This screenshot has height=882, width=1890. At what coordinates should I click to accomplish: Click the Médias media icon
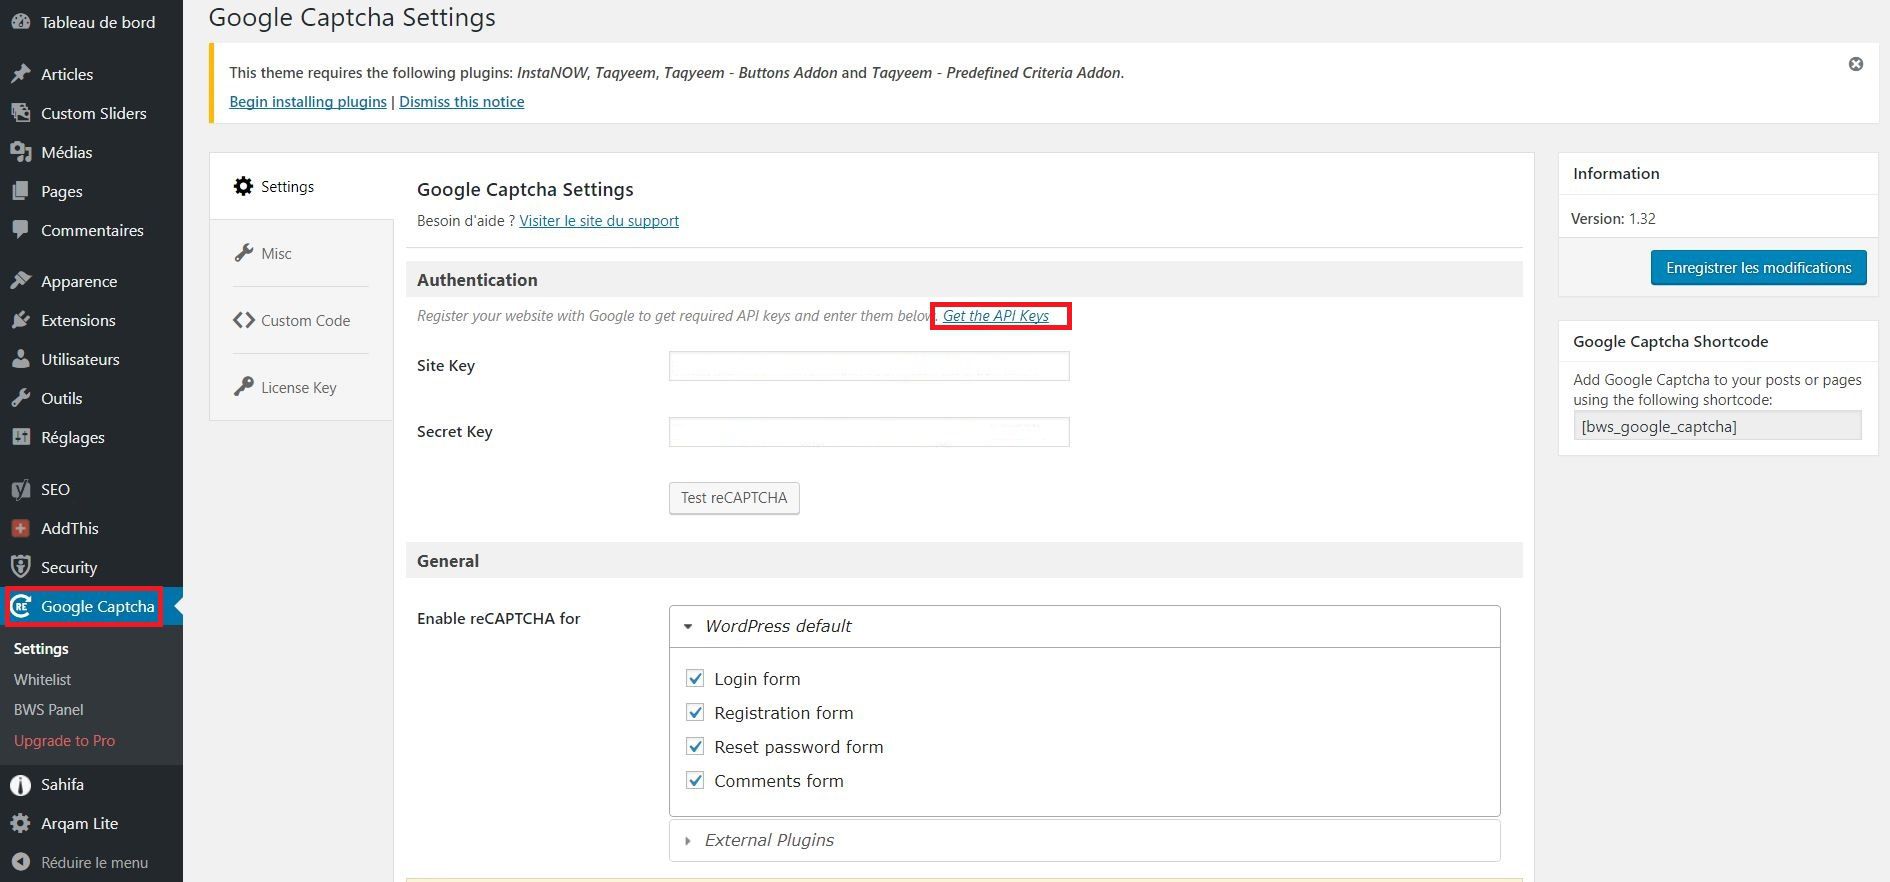20,152
